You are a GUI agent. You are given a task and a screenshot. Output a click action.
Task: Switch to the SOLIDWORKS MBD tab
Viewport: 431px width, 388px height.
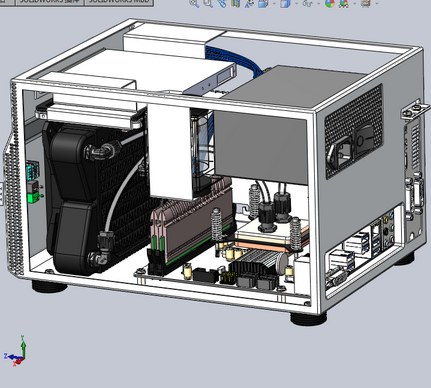[119, 2]
